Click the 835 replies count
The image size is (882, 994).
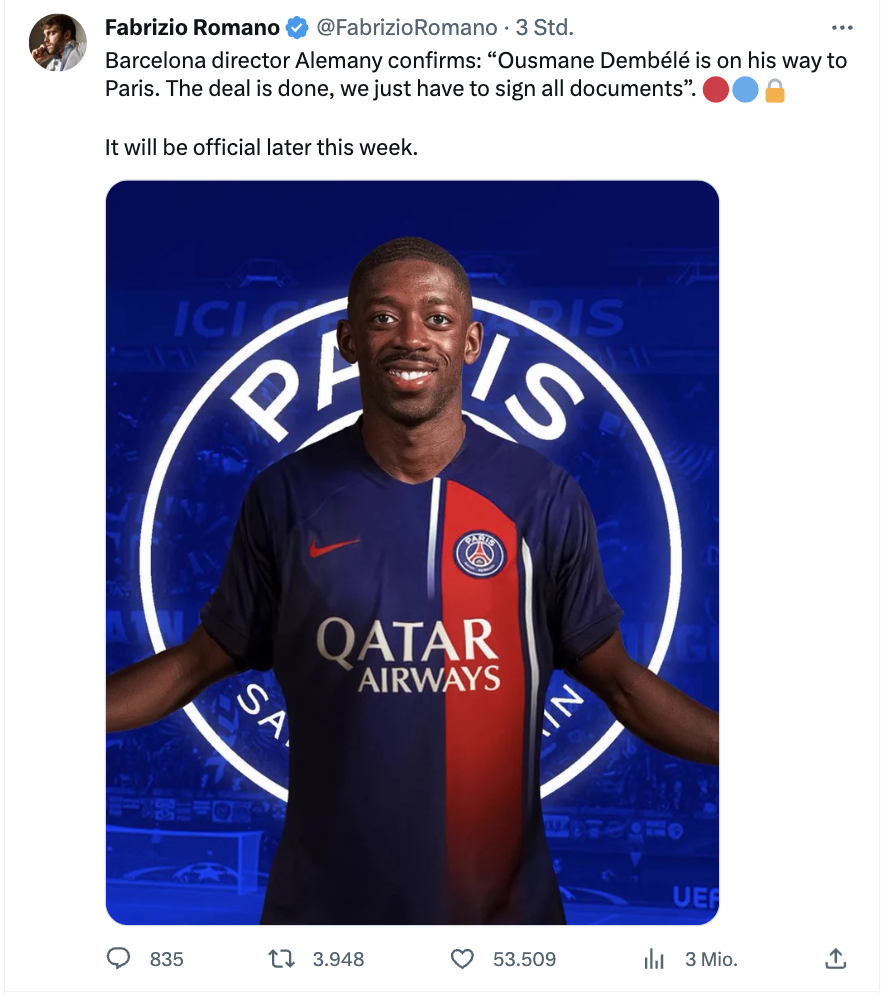pyautogui.click(x=166, y=959)
